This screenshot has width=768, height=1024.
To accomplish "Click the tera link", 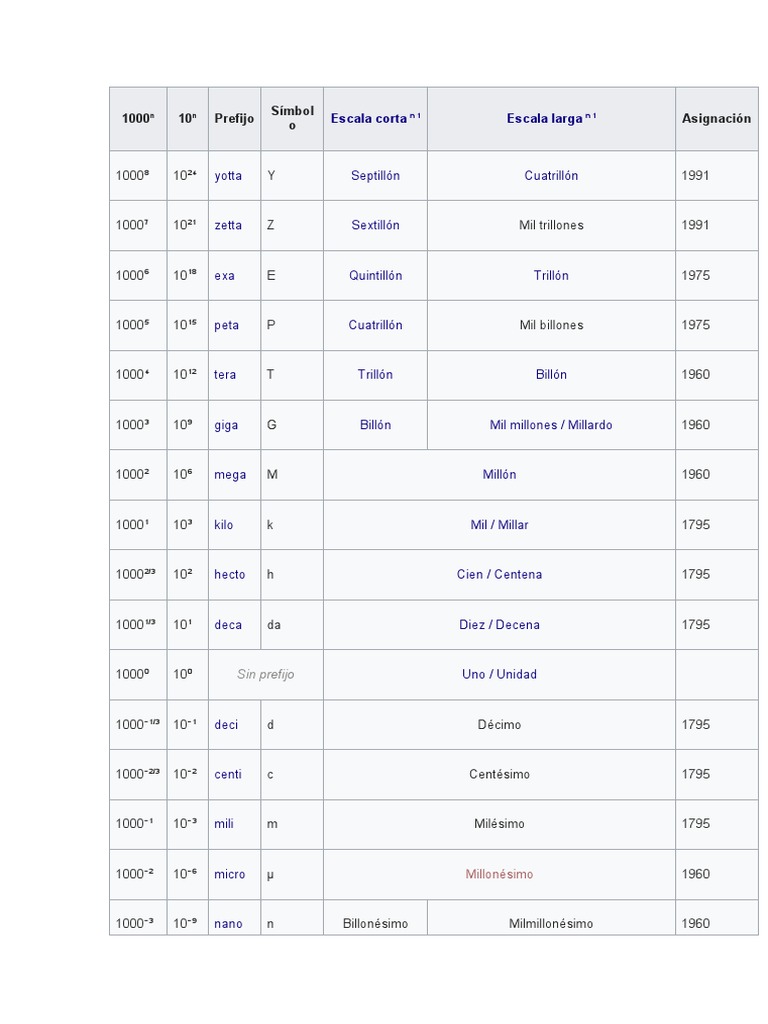I will pyautogui.click(x=225, y=375).
